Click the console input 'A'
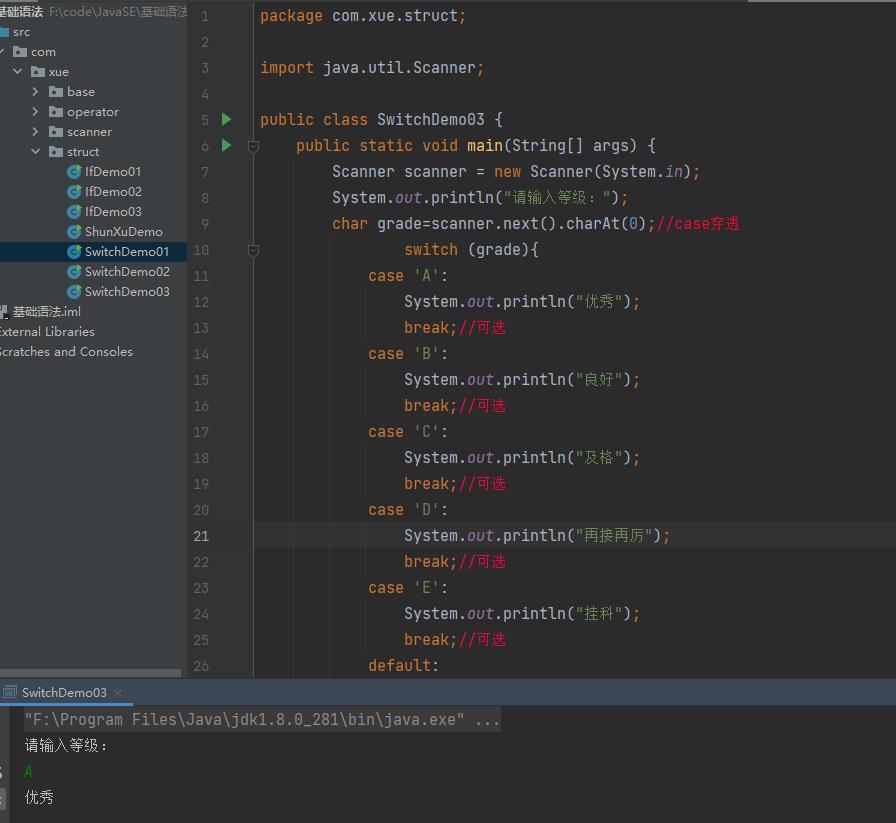The width and height of the screenshot is (896, 823). pyautogui.click(x=29, y=772)
